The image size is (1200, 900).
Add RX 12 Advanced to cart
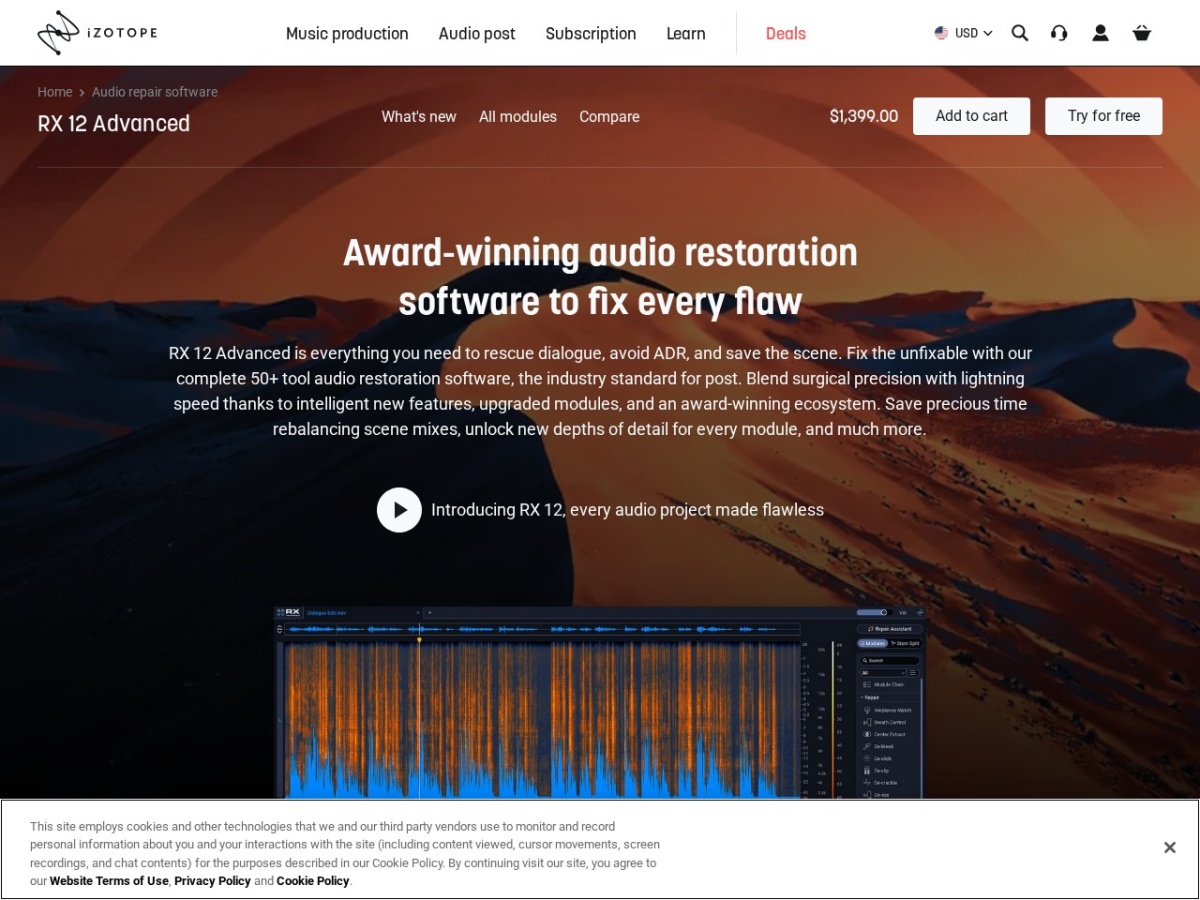tap(972, 116)
